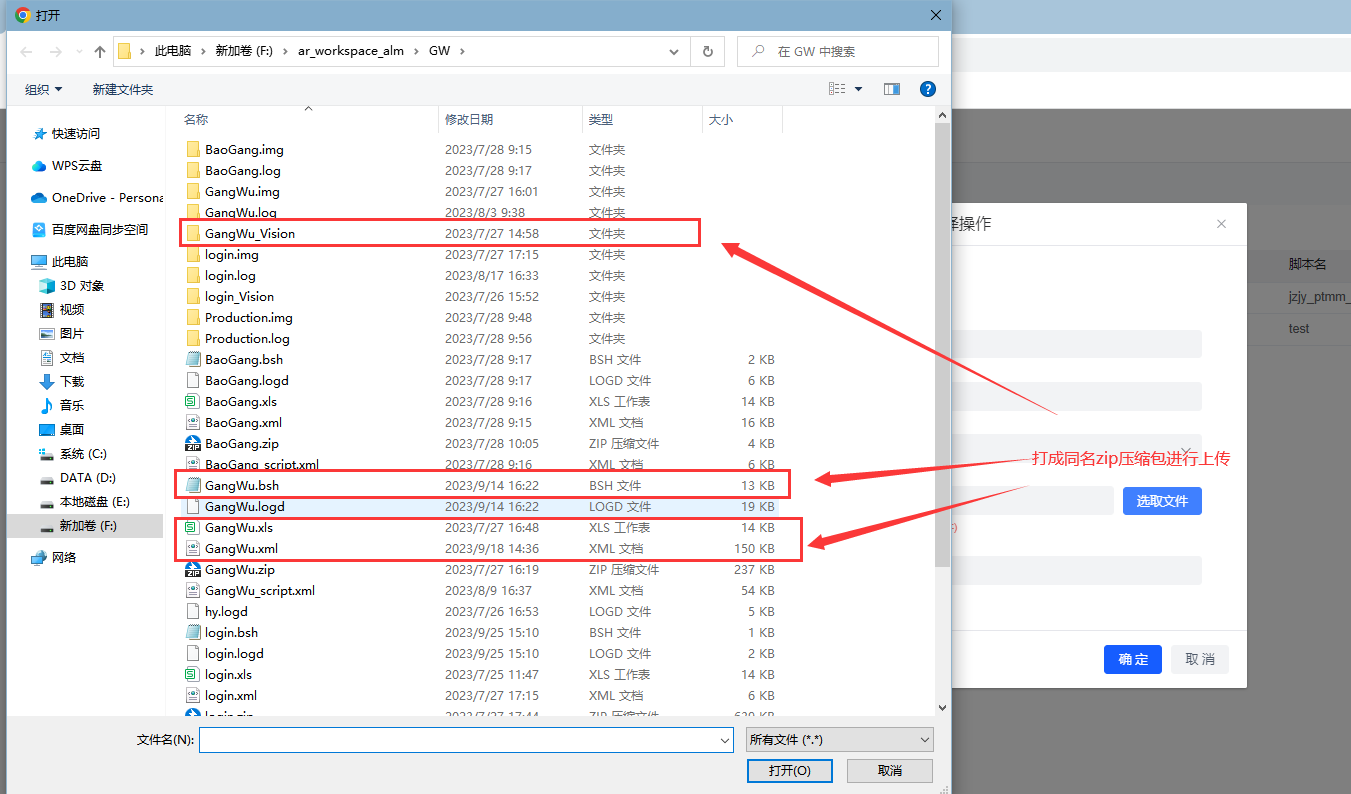This screenshot has height=794, width=1351.
Task: Select the GangWu_Vision folder
Action: pos(249,234)
